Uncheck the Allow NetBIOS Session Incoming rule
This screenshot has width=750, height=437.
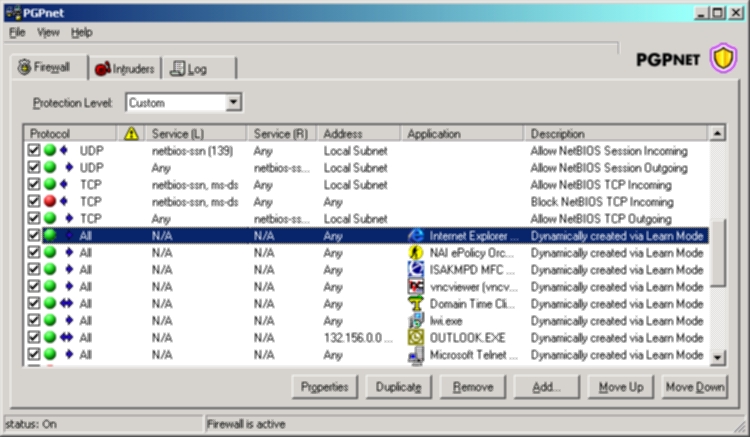[33, 151]
